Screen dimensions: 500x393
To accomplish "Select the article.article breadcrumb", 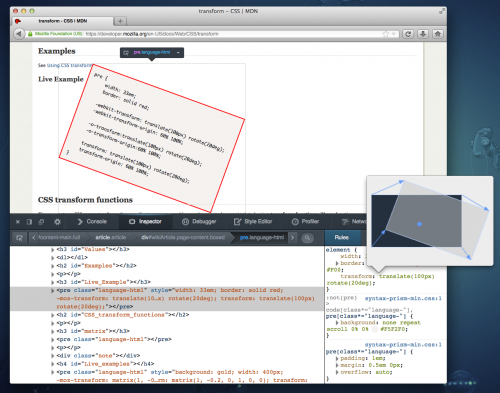I will pyautogui.click(x=111, y=238).
